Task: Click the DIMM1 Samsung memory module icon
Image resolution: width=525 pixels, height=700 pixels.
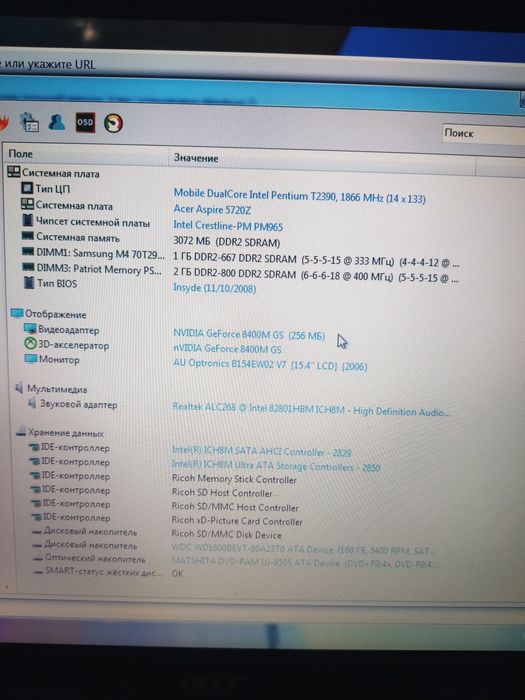Action: (x=28, y=252)
